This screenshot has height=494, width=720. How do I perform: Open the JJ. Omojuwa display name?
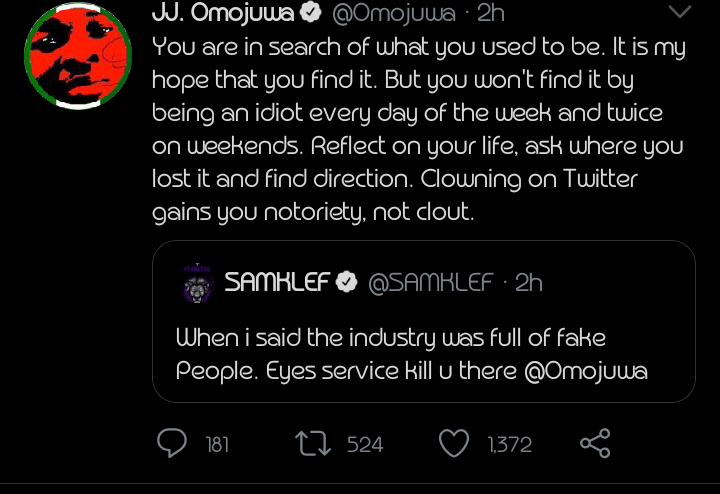point(222,13)
